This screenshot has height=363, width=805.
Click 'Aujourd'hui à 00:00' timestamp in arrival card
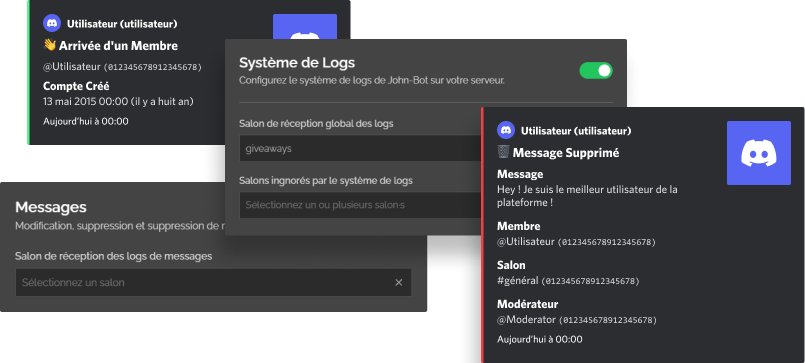[86, 121]
